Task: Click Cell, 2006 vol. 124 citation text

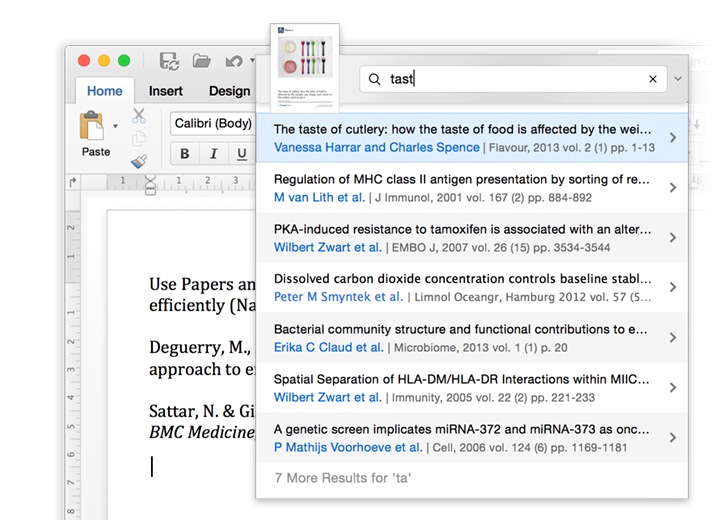Action: (530, 448)
